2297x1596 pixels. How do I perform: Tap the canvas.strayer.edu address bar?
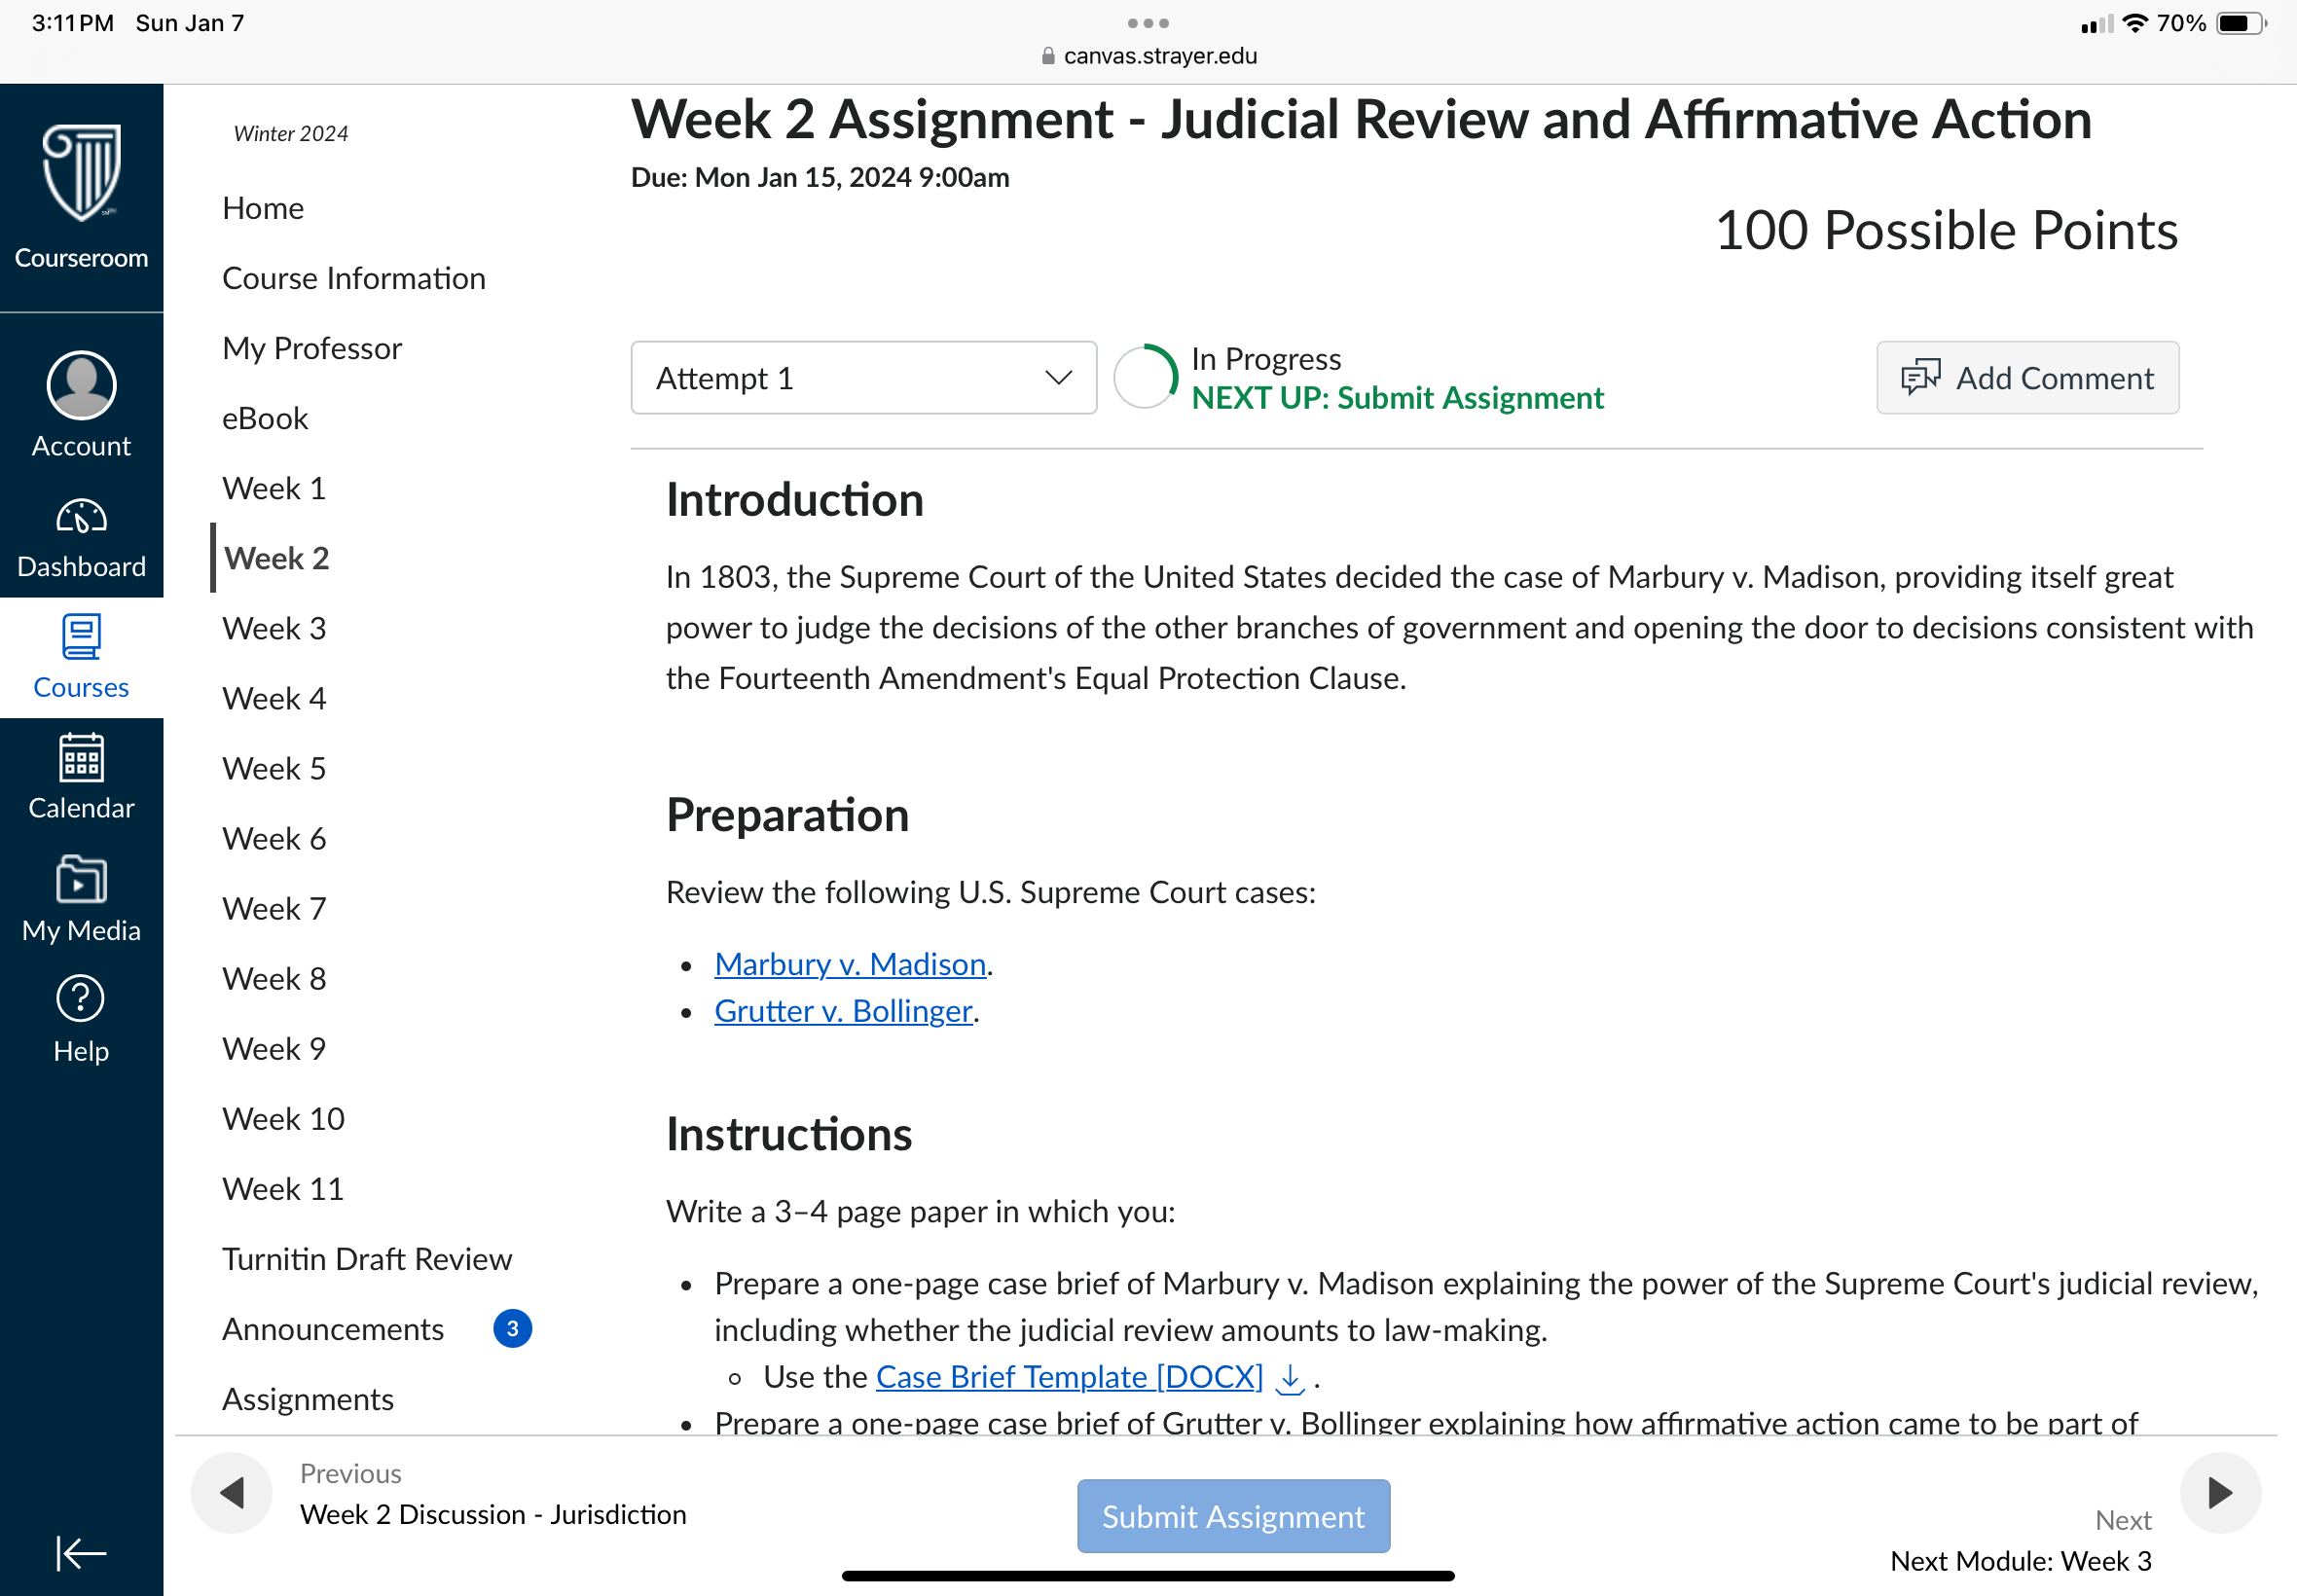point(1148,56)
